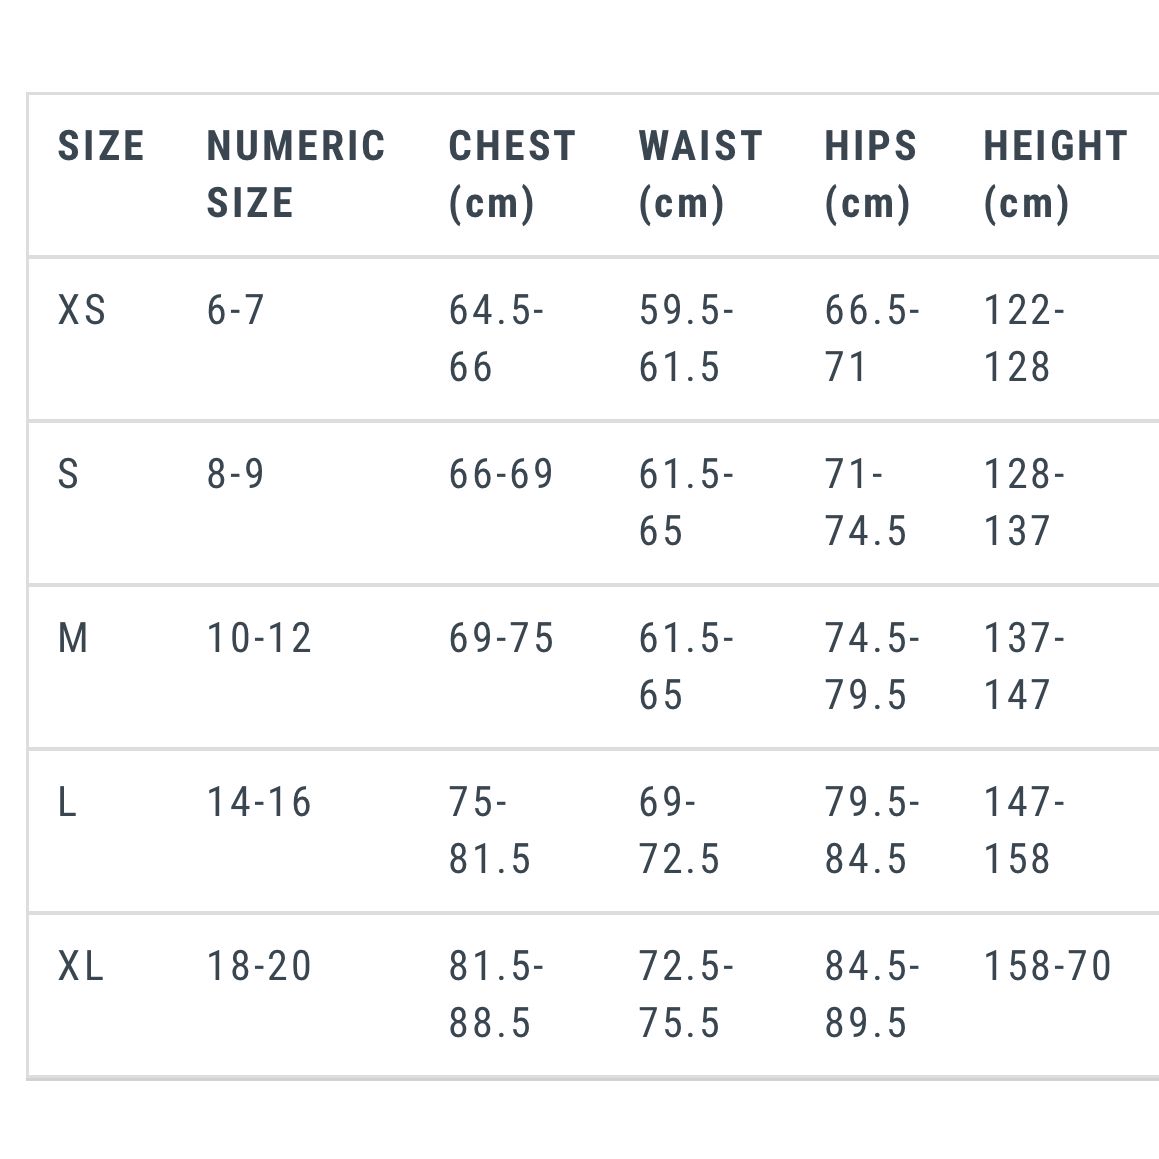Select the XL size row label

tap(81, 966)
